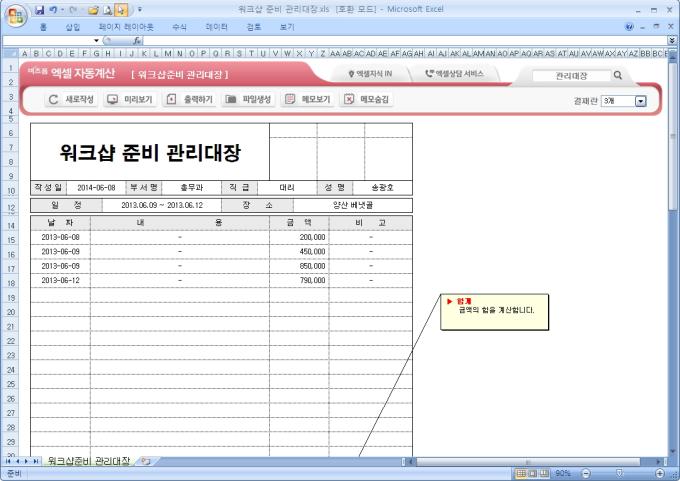Select the amount cell 200,000
The height and width of the screenshot is (481, 680).
pos(299,237)
